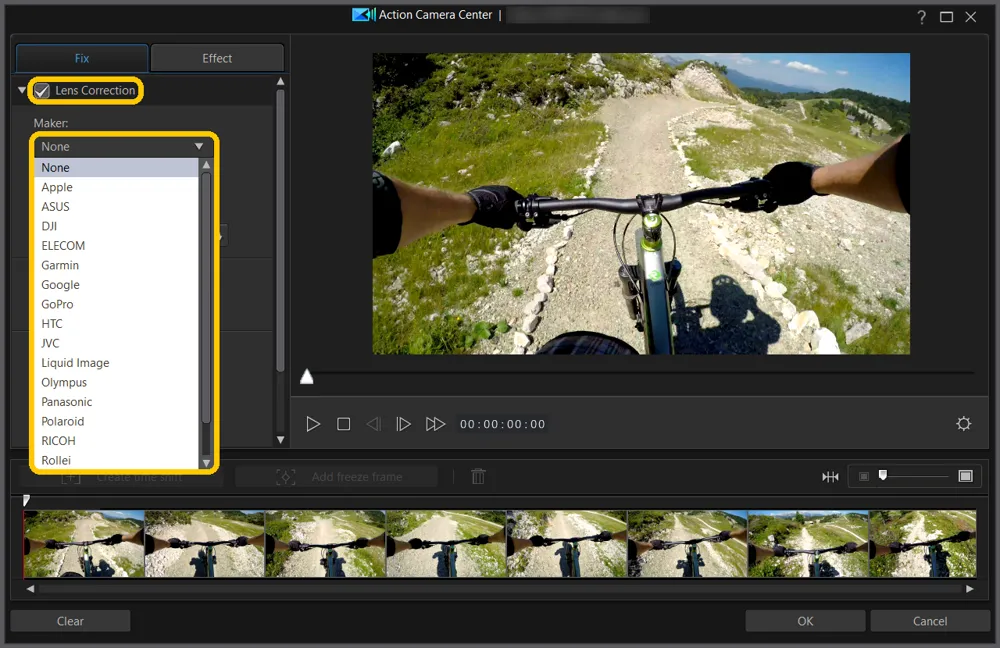
Task: Select Apple in the maker list
Action: (x=117, y=188)
